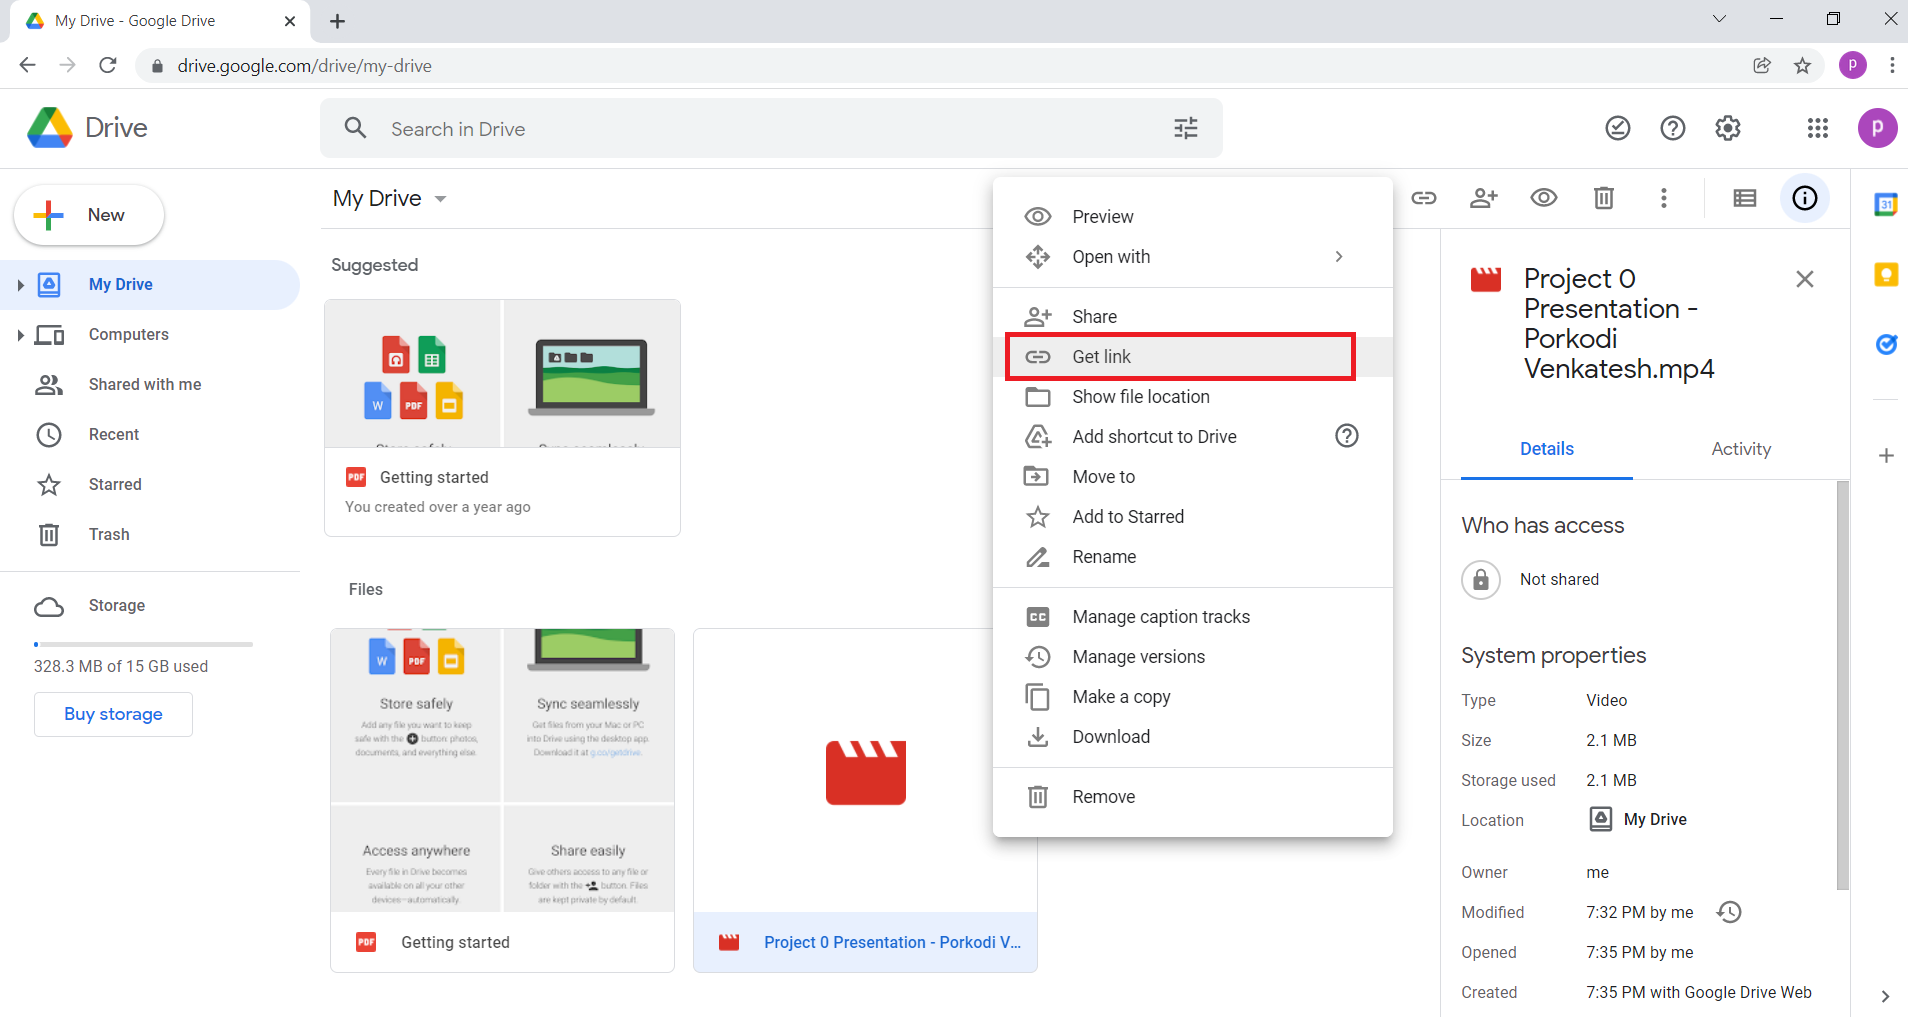
Task: Click the offline ready status icon
Action: pos(1617,128)
